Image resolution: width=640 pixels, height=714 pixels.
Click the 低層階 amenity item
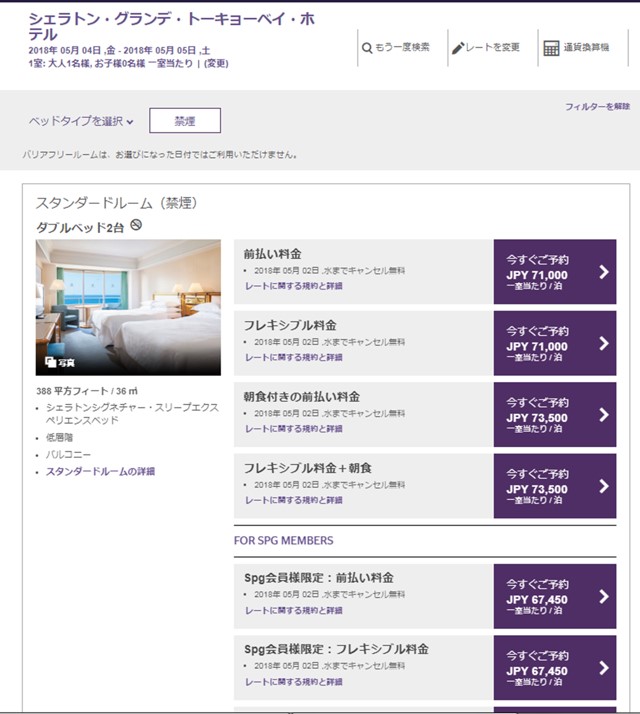59,438
